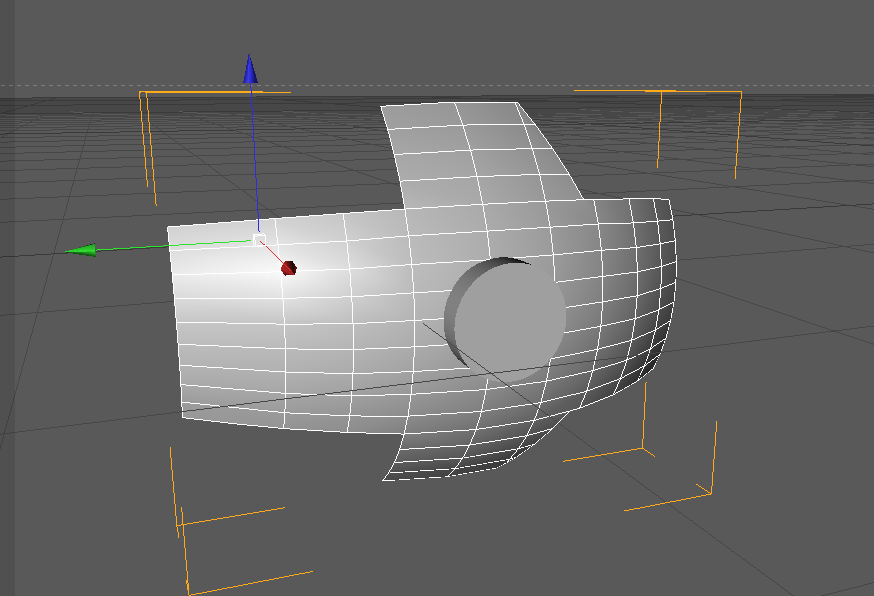
Task: Select the white gizmo origin square
Action: [259, 240]
